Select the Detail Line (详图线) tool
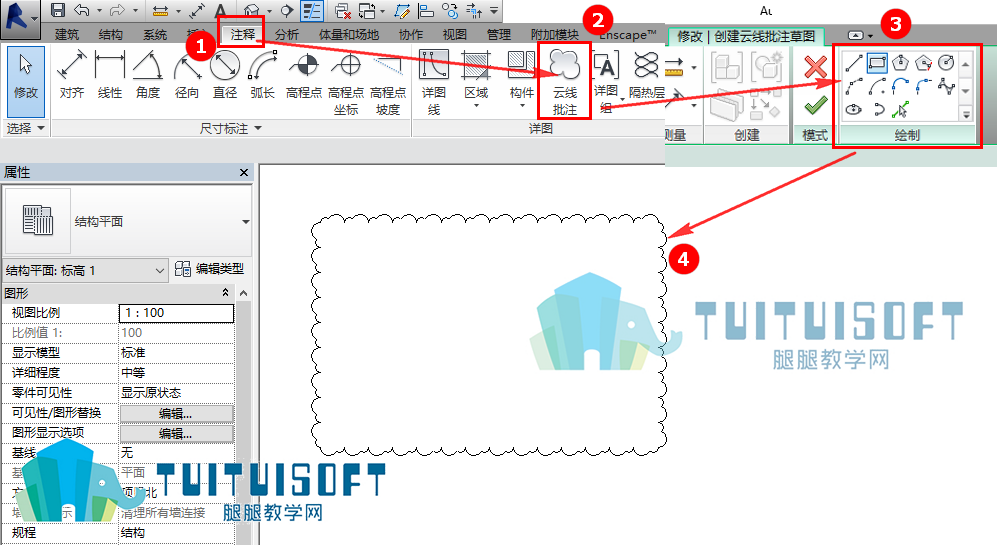 point(434,82)
